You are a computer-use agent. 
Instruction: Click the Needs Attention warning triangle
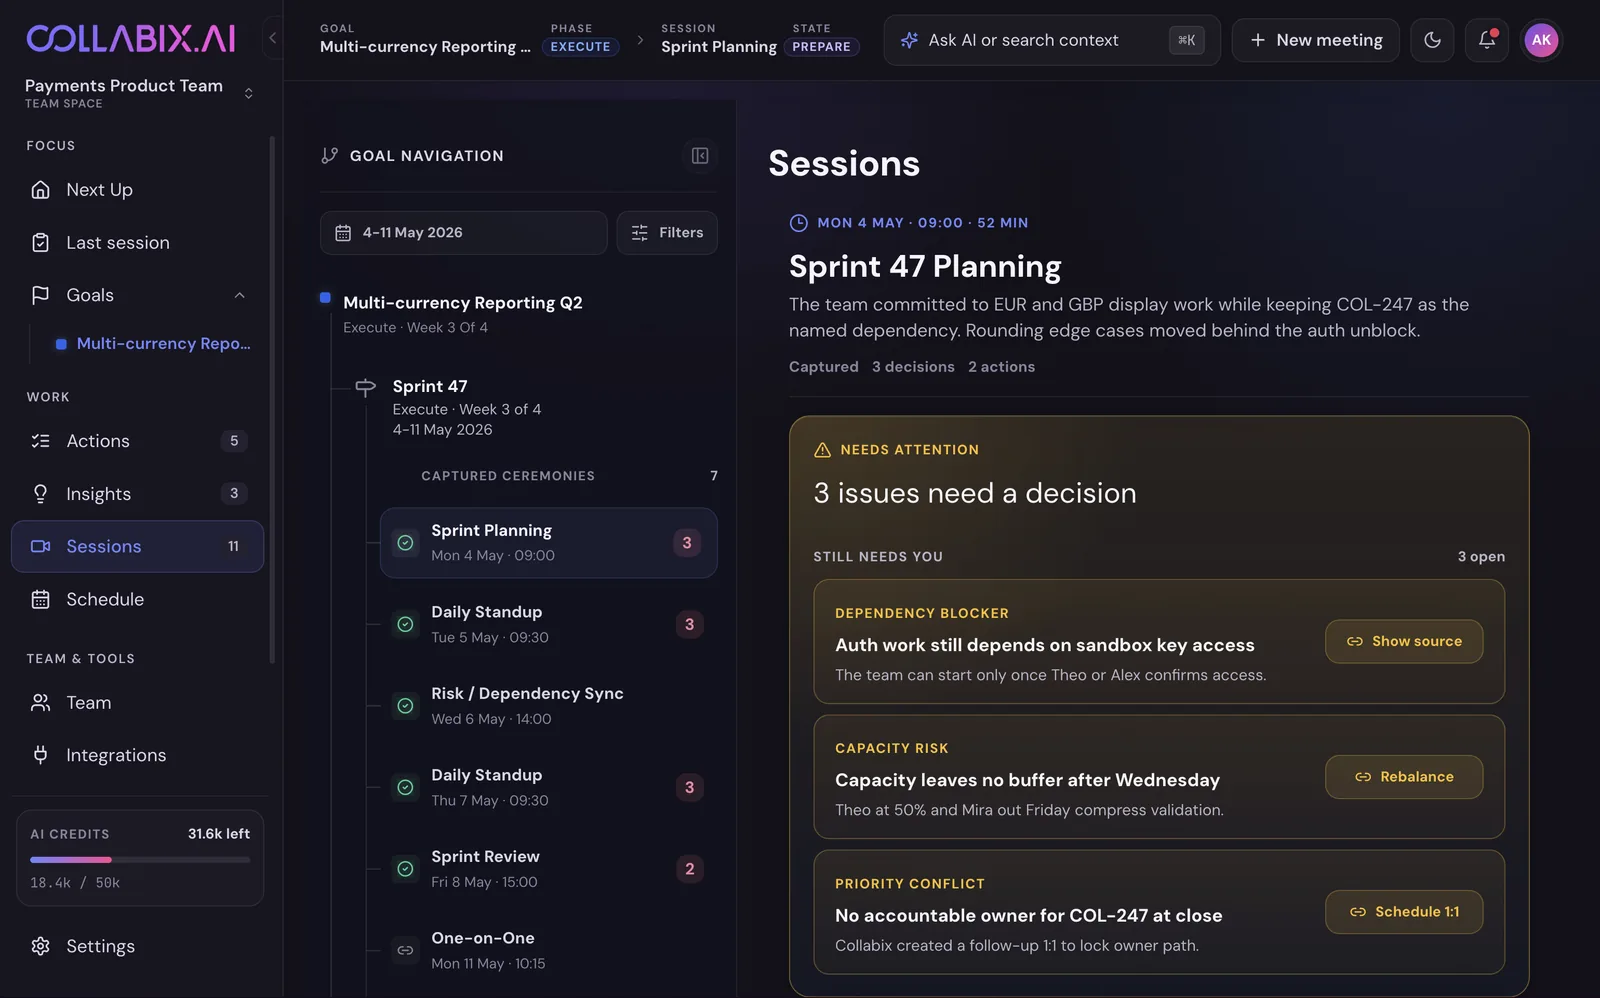tap(822, 450)
